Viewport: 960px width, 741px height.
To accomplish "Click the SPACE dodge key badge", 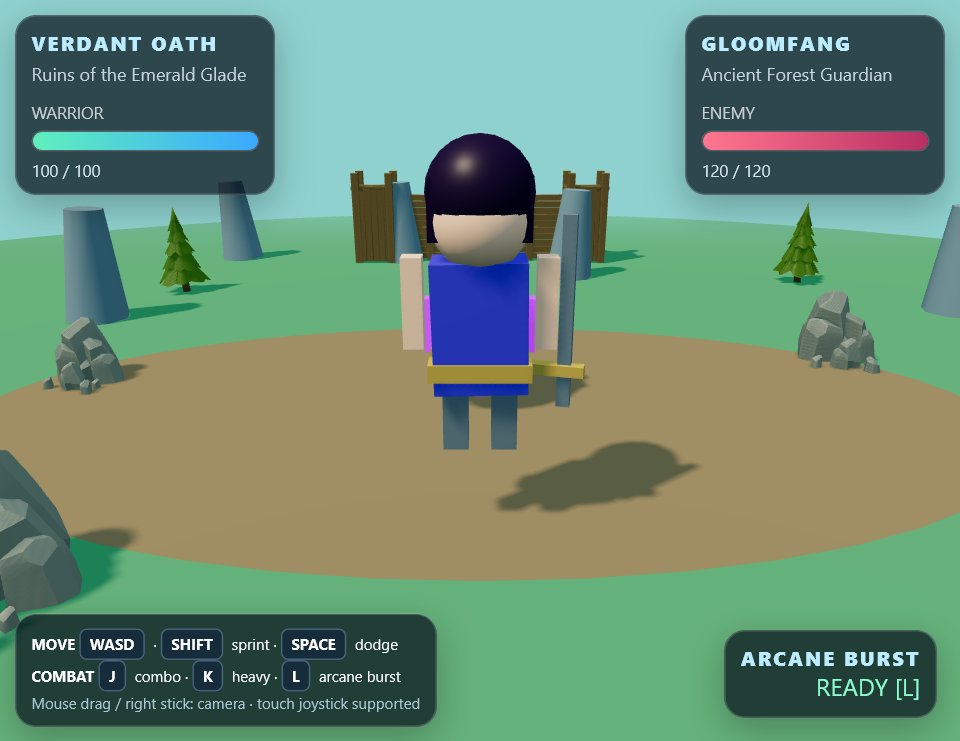I will (313, 644).
